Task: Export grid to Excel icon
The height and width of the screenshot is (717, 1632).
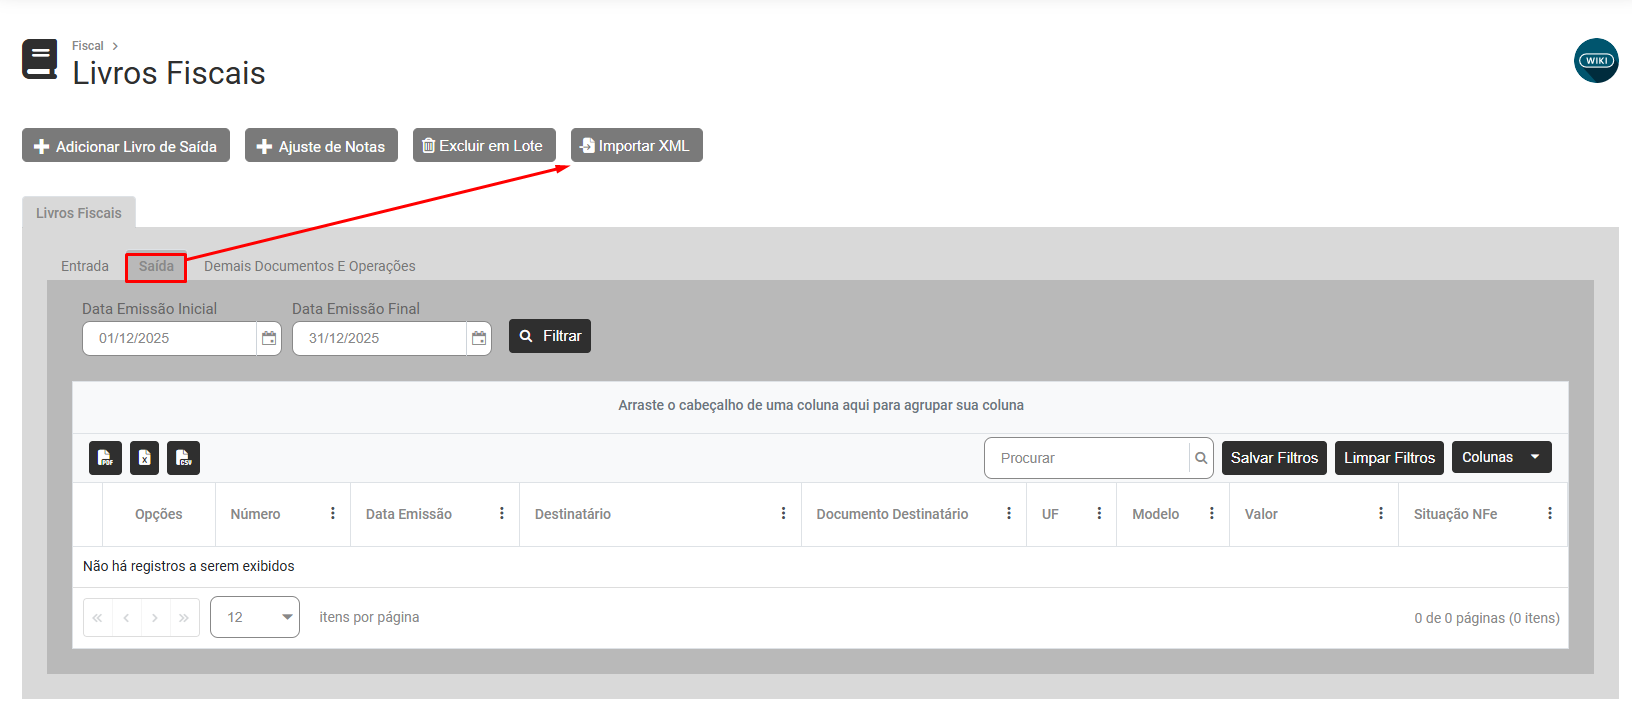Action: coord(144,458)
